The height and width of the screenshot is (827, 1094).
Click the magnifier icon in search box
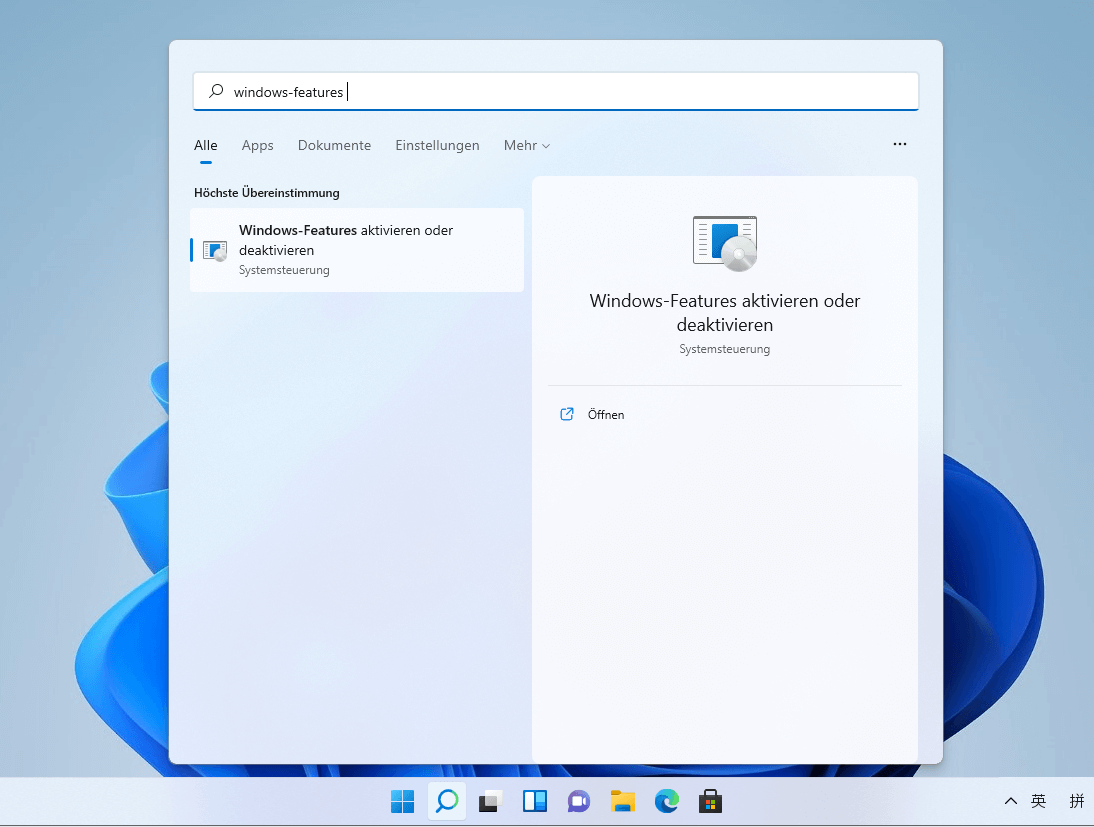coord(216,91)
